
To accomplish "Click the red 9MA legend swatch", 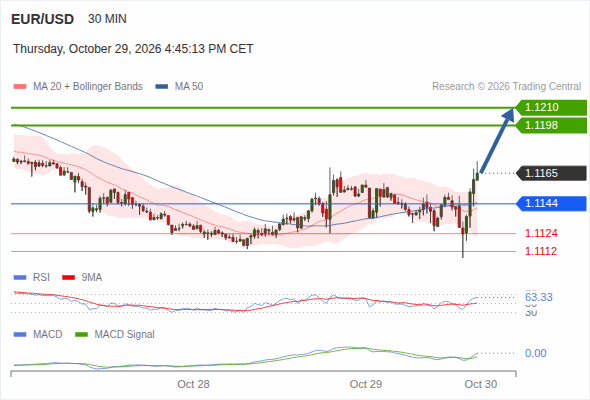I will click(x=68, y=278).
